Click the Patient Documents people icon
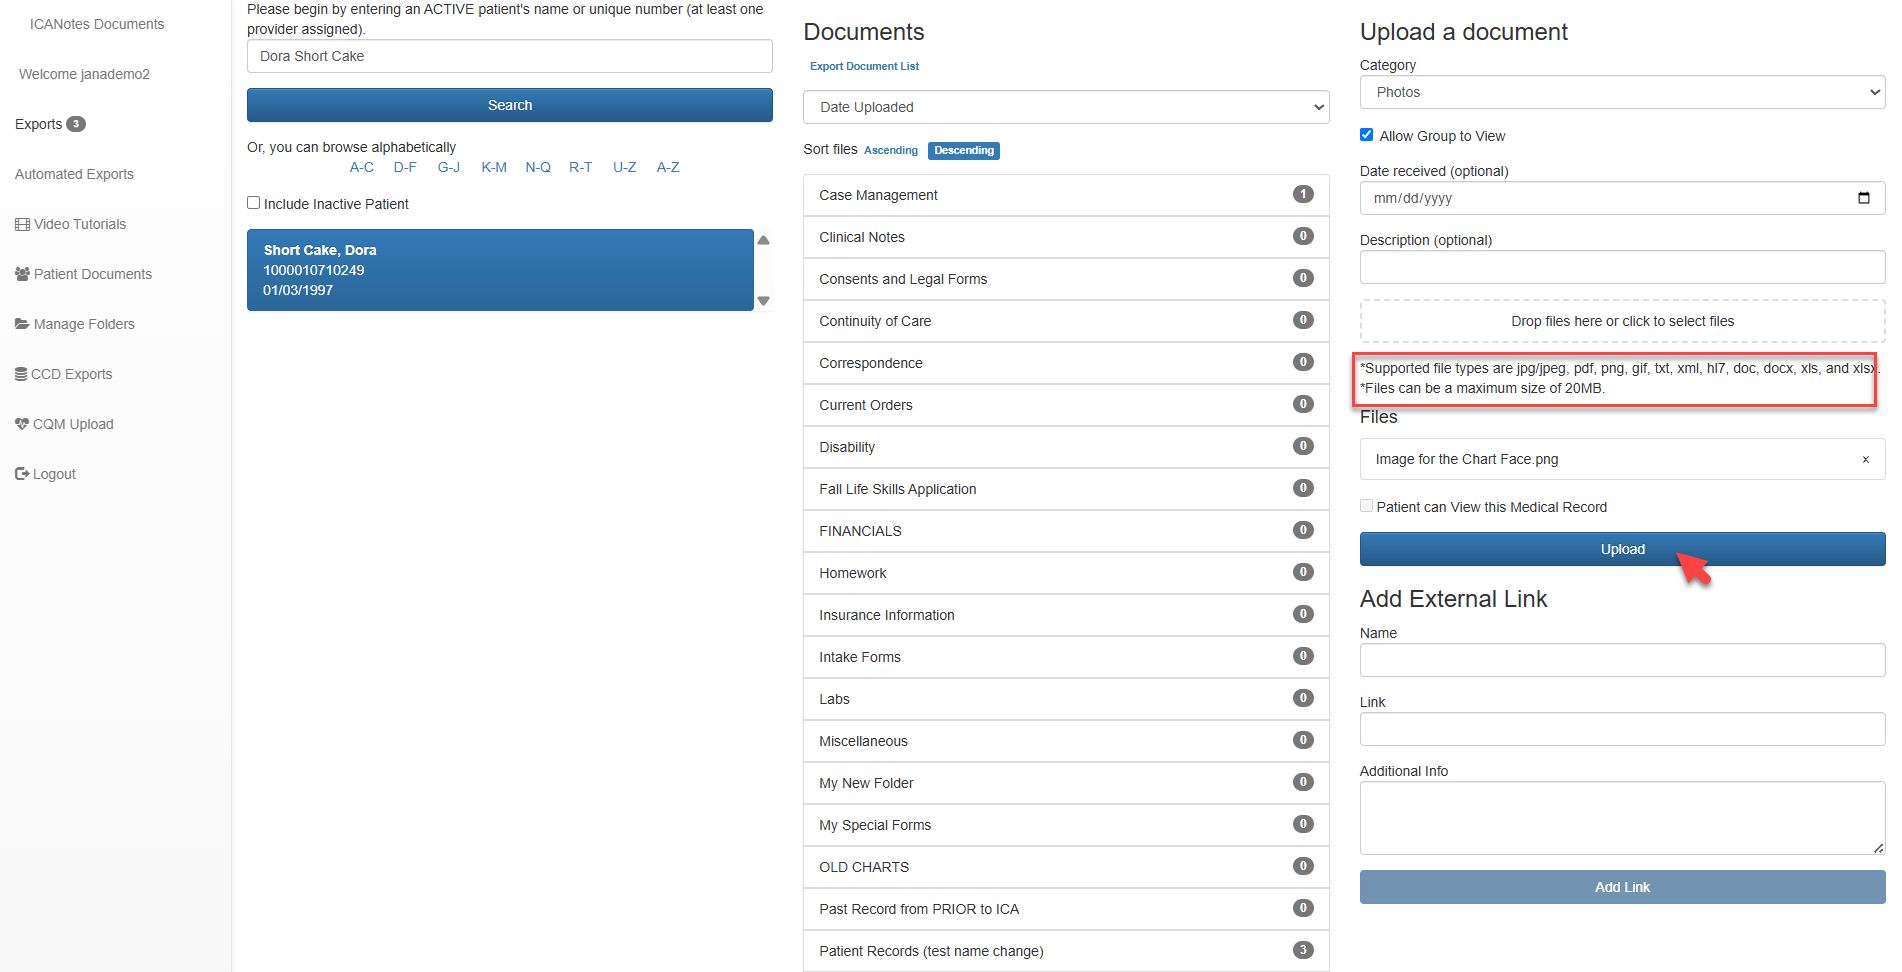The width and height of the screenshot is (1902, 972). (22, 274)
